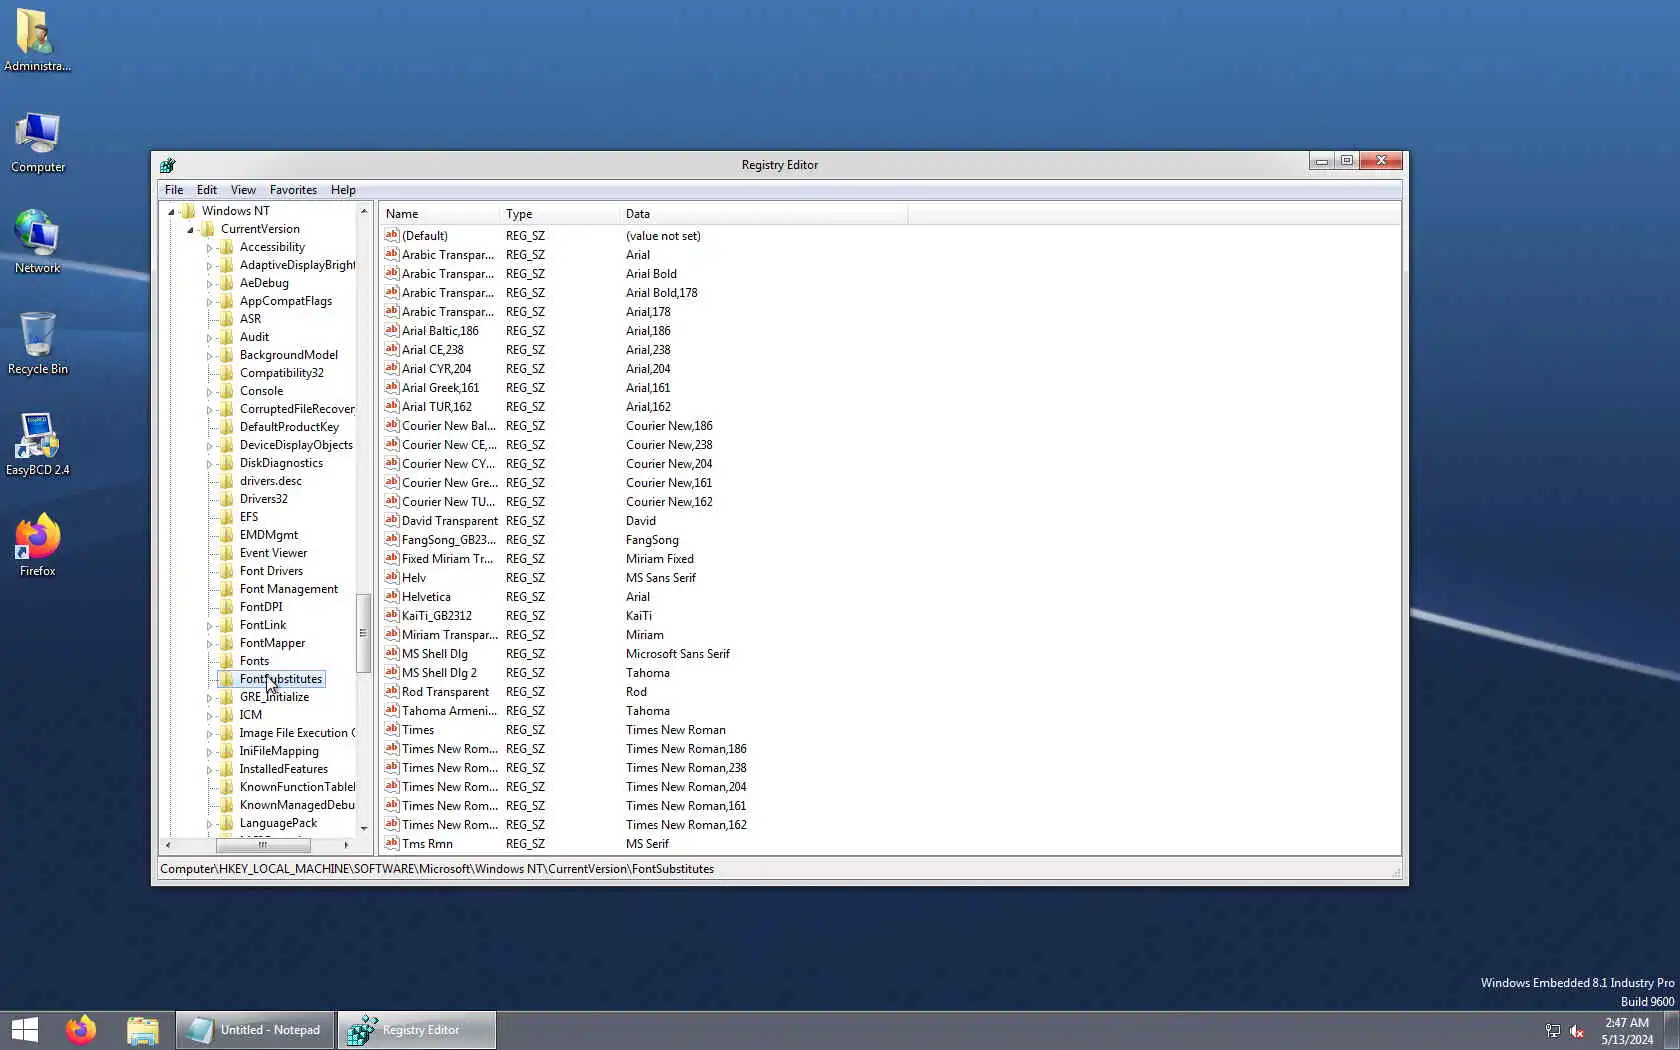
Task: Expand the AppCompatFlags key
Action: coord(209,301)
